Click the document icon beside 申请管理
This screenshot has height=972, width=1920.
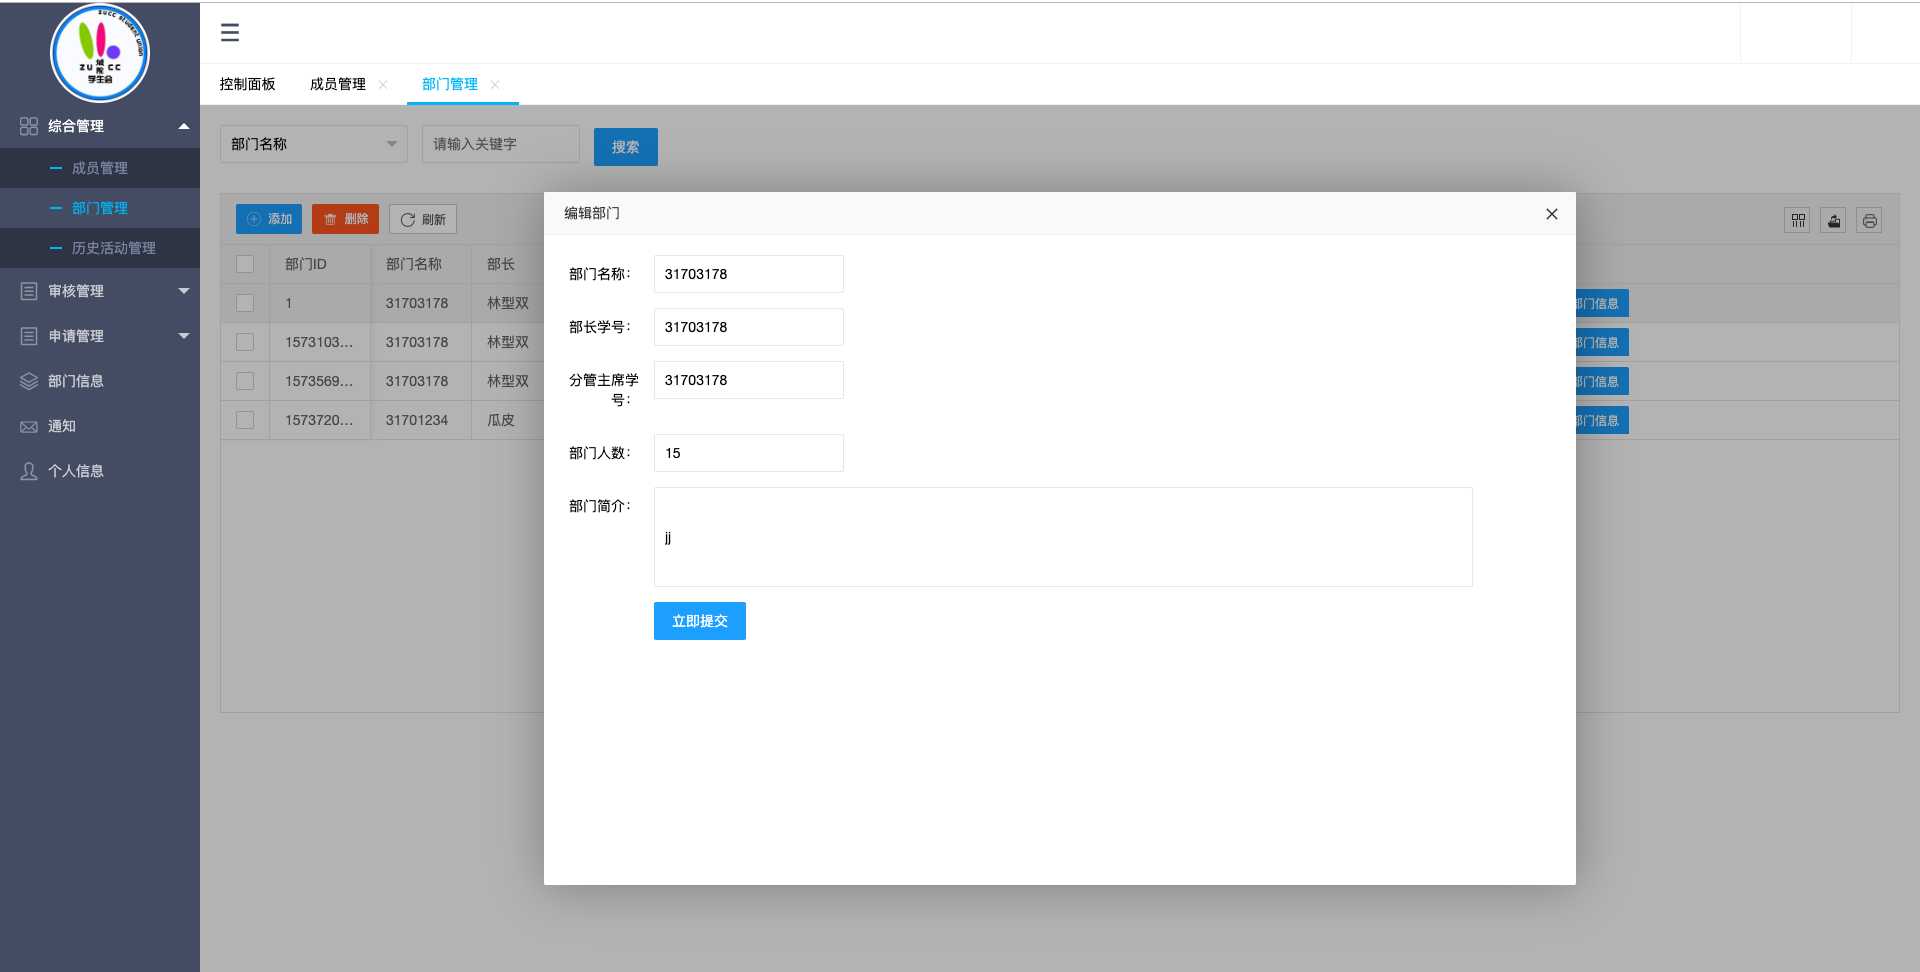[29, 336]
